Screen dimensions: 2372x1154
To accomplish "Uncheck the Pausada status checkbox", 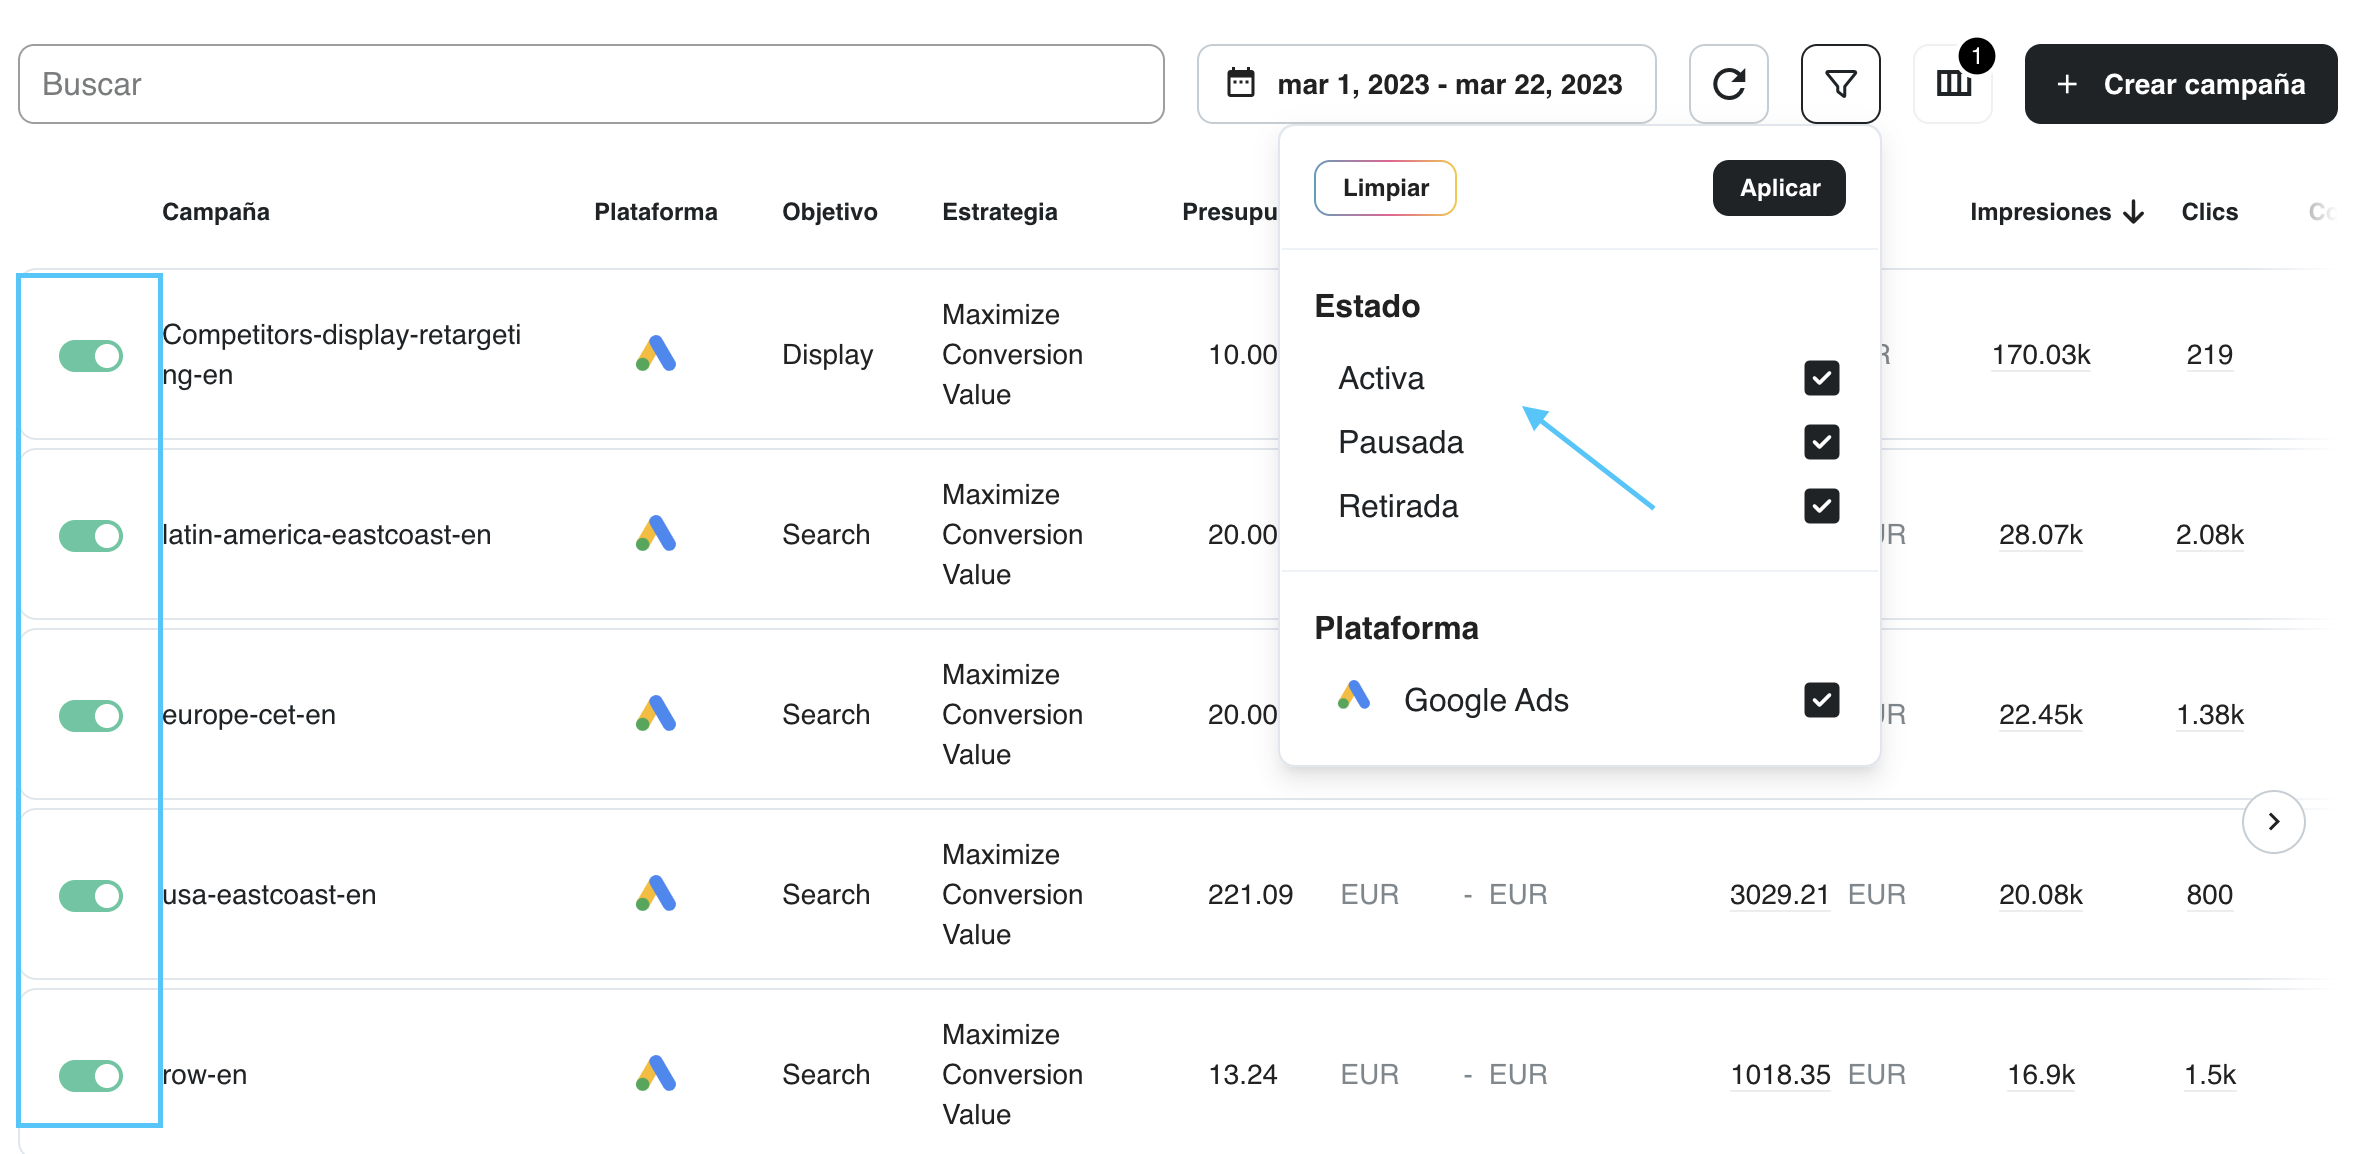I will (1821, 442).
